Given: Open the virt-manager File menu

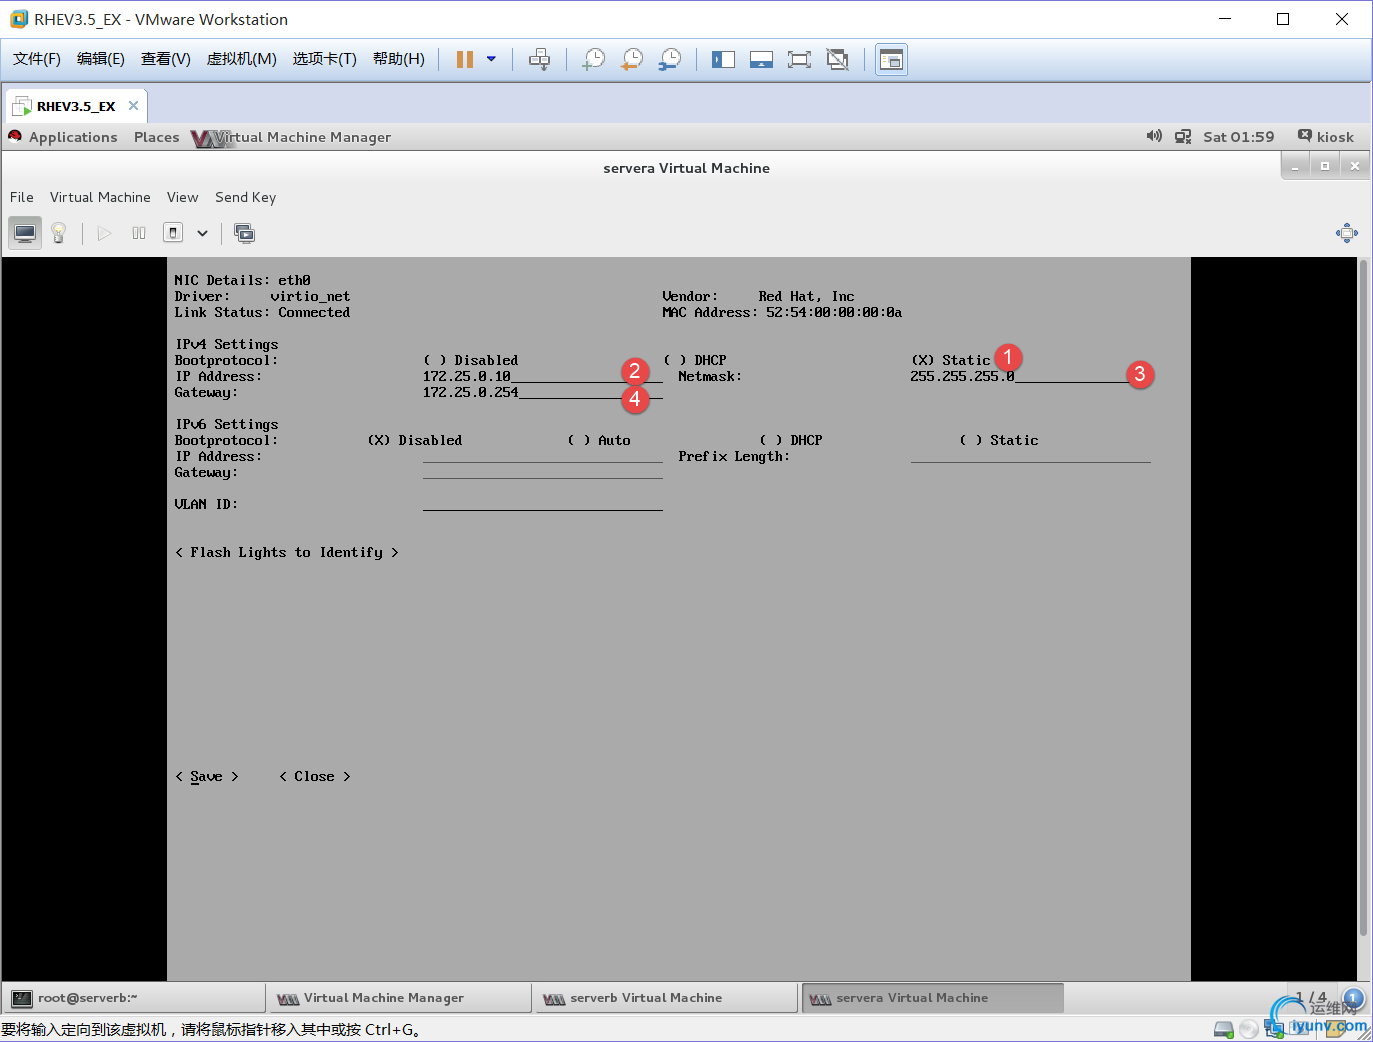Looking at the screenshot, I should 22,197.
